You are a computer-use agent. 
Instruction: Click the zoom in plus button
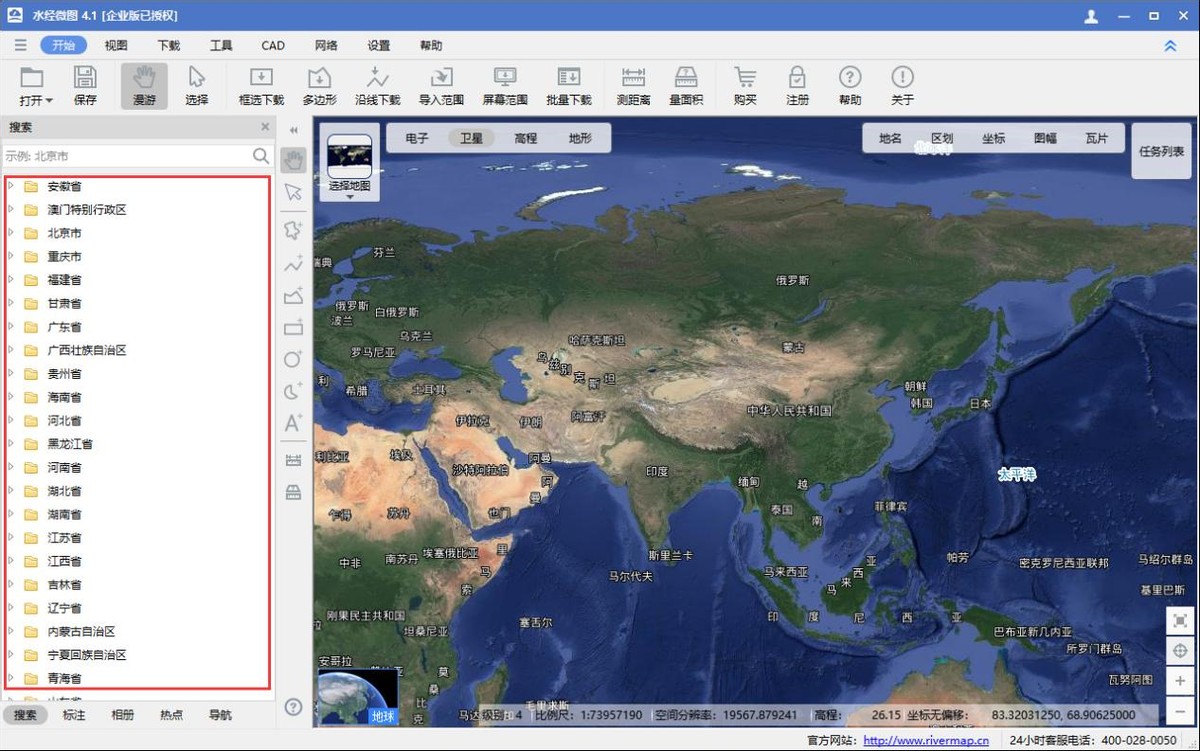(x=1180, y=681)
